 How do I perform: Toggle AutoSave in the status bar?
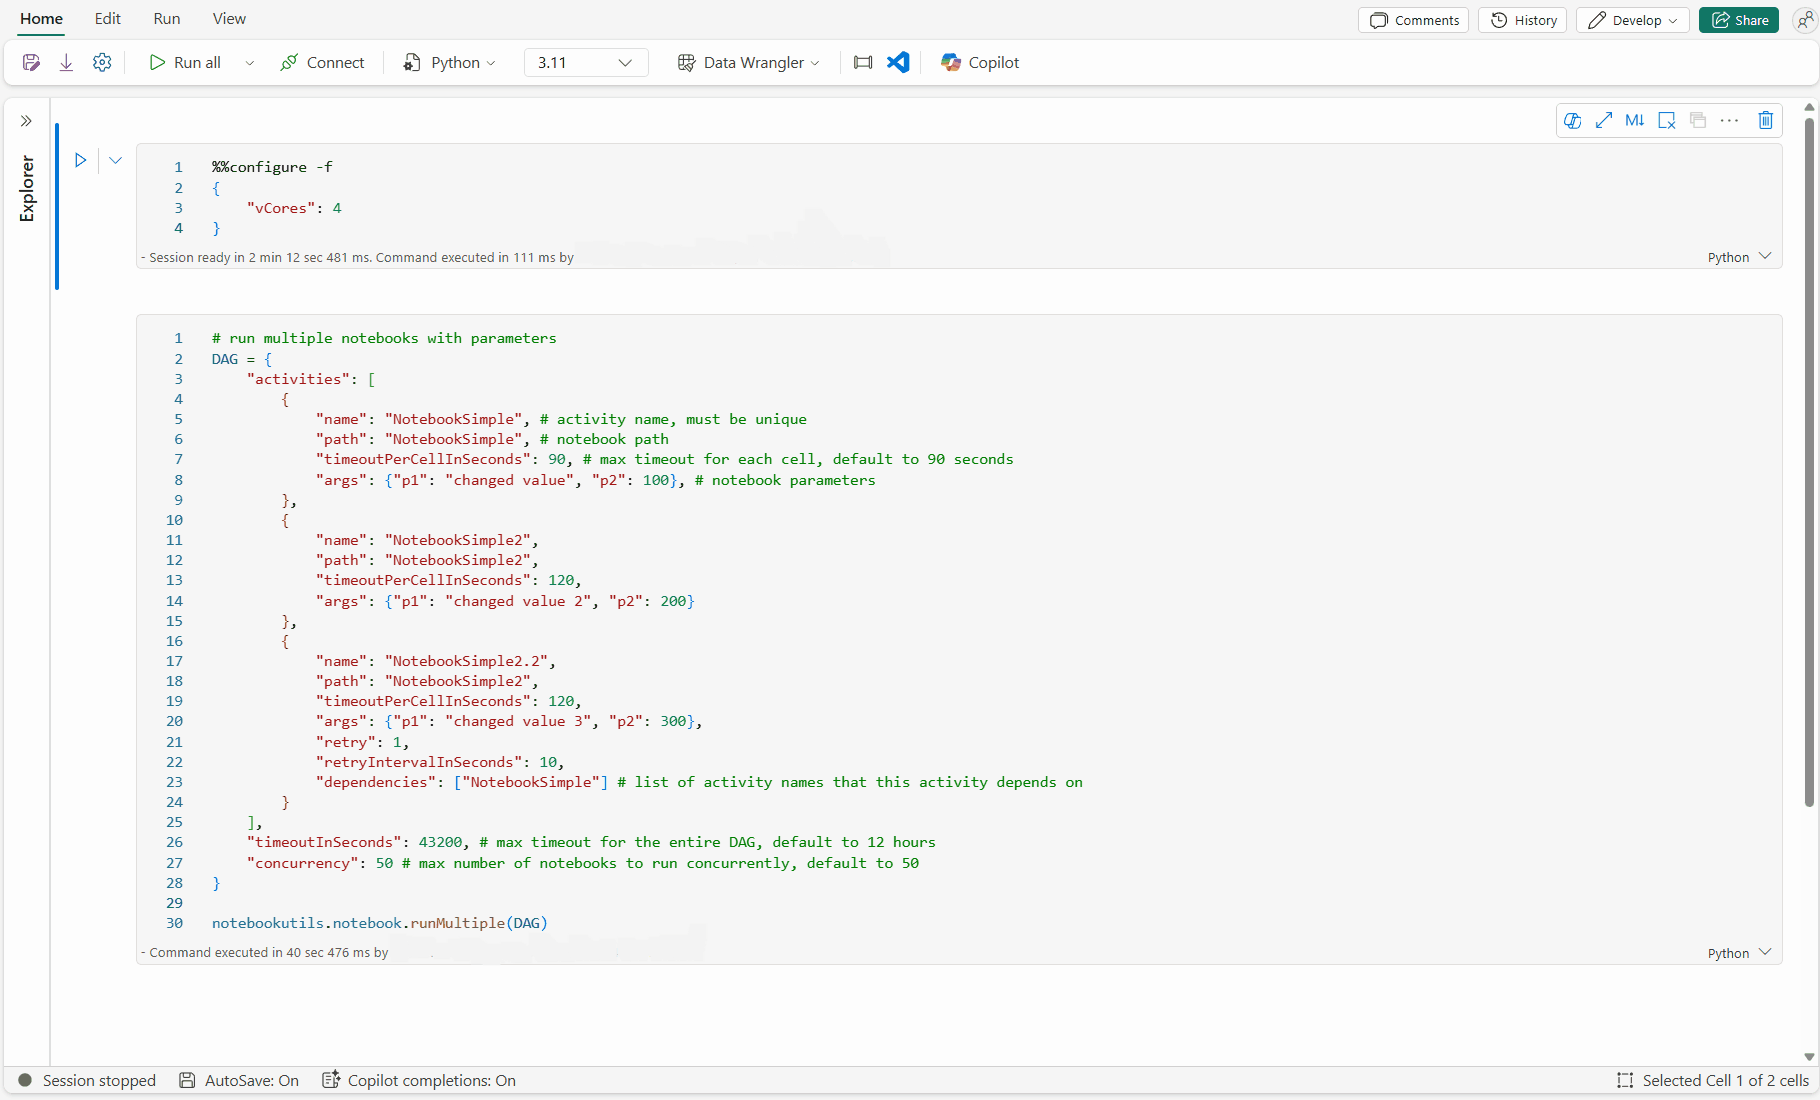(x=240, y=1080)
